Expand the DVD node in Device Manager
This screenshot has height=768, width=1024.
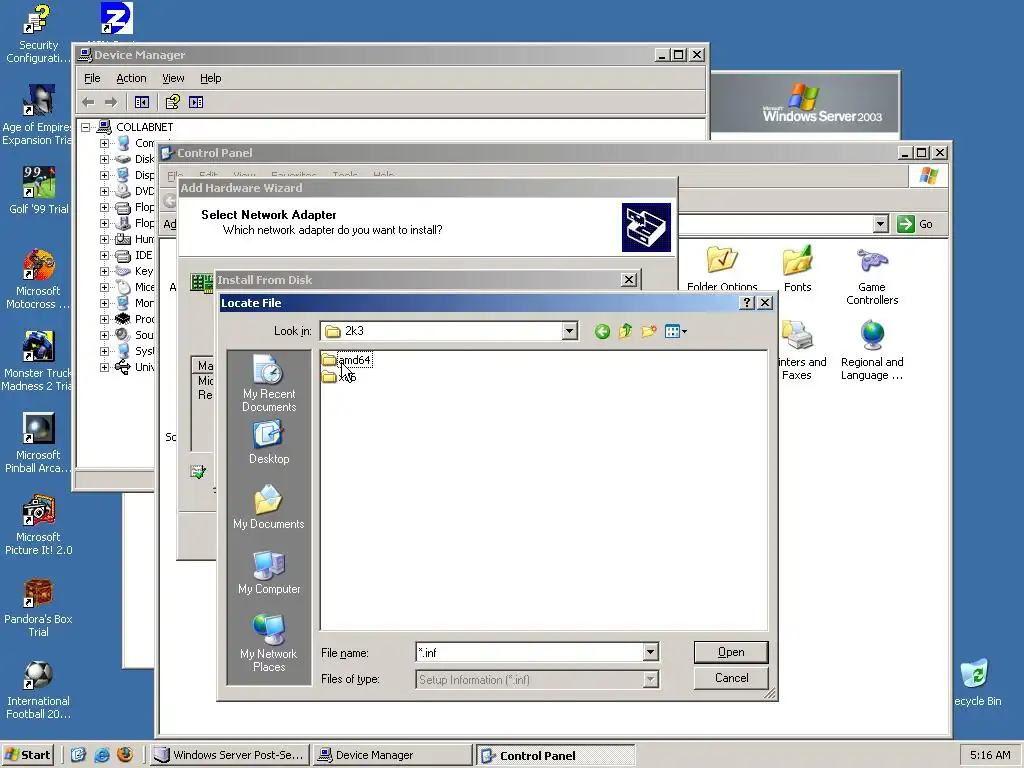click(104, 191)
